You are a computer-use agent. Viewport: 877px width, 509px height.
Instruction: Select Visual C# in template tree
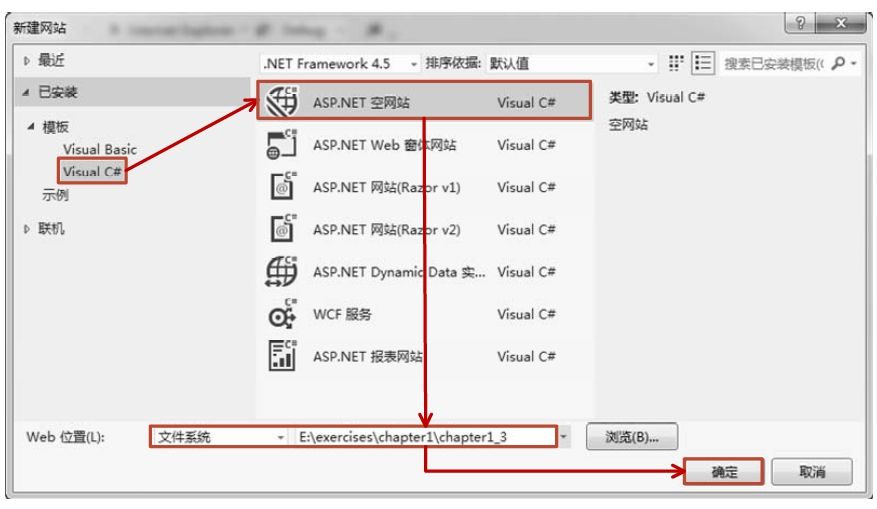[92, 171]
